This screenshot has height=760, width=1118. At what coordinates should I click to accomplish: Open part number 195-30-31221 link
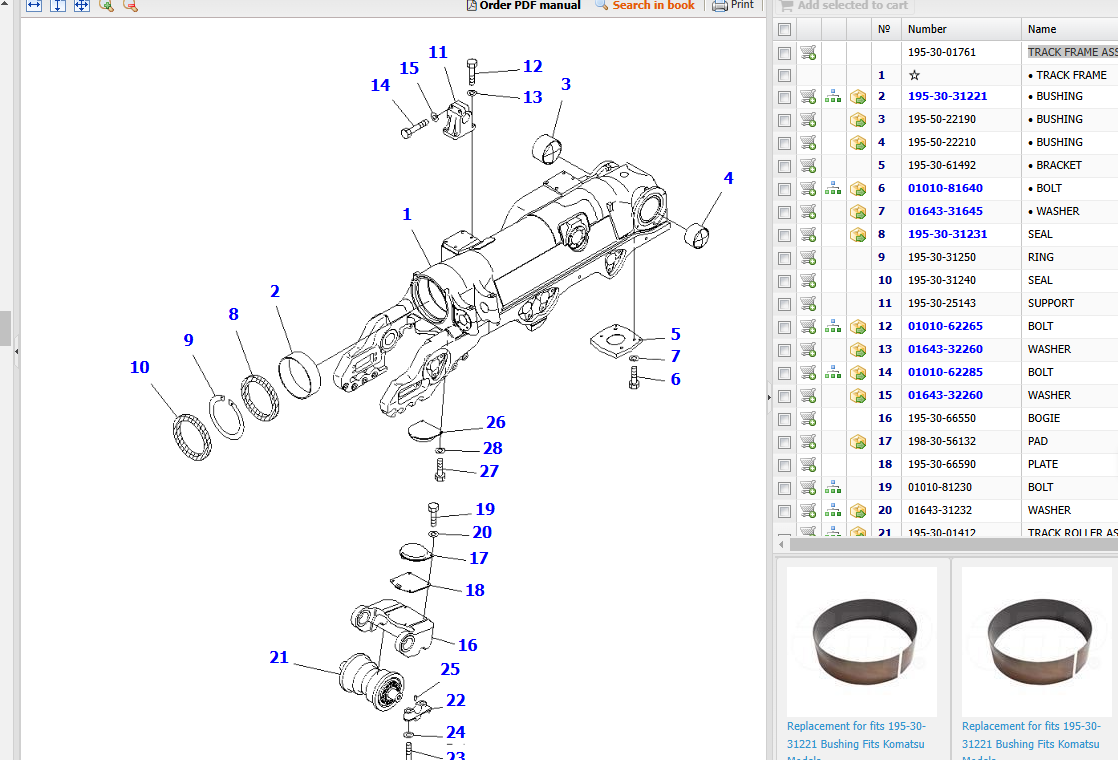(x=947, y=96)
